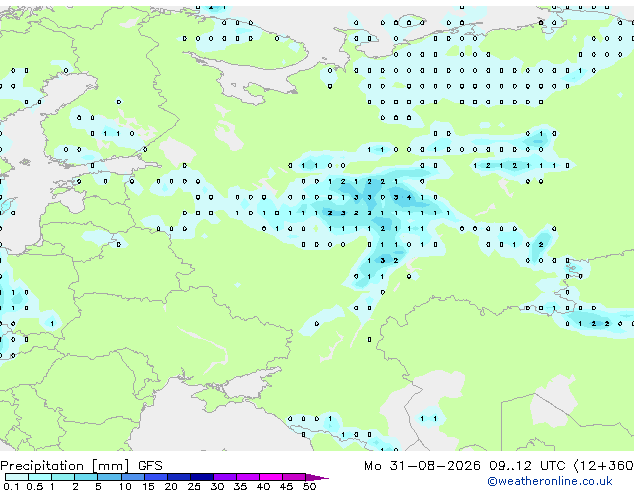Image resolution: width=634 pixels, height=490 pixels.
Task: Pick the 15–20 mm legend color swatch
Action: pos(155,477)
